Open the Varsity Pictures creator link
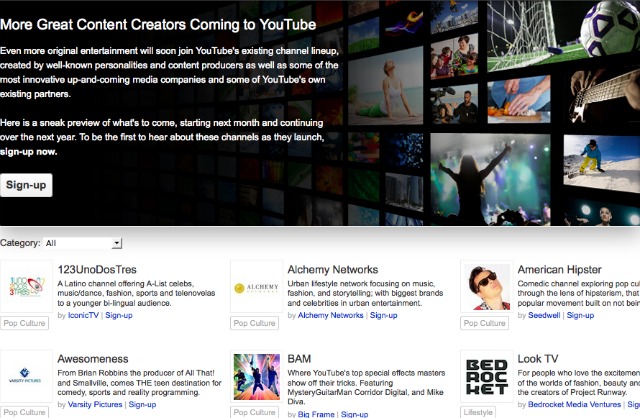 [x=95, y=404]
